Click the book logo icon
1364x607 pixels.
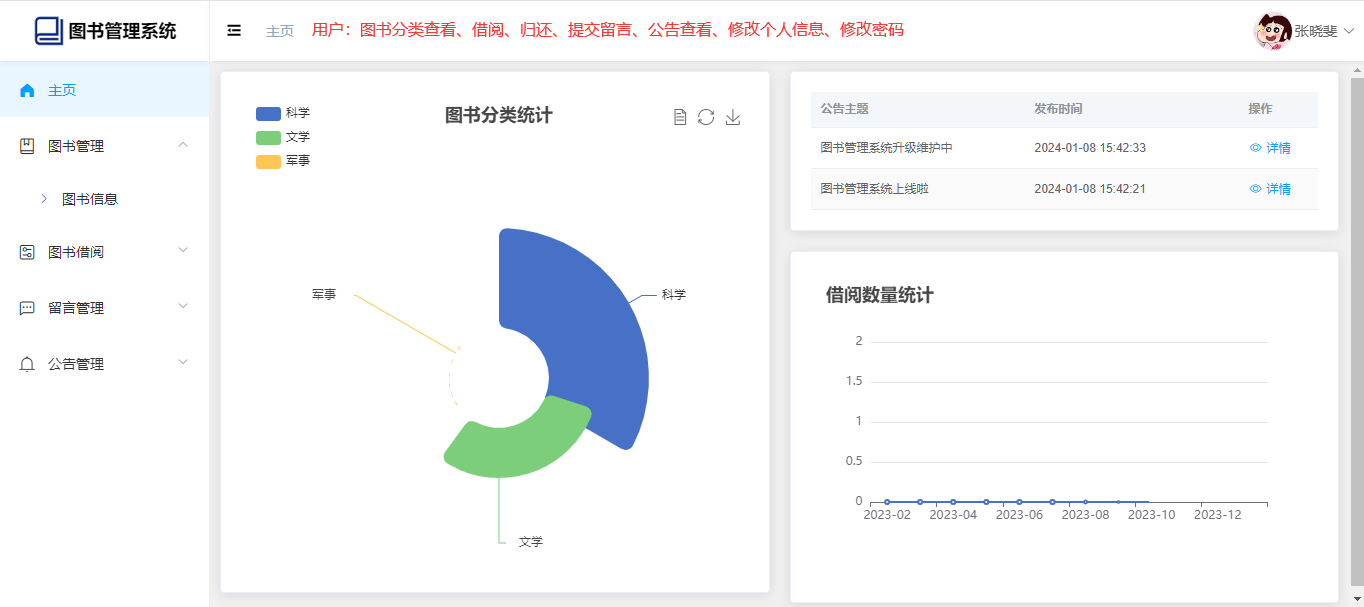48,31
